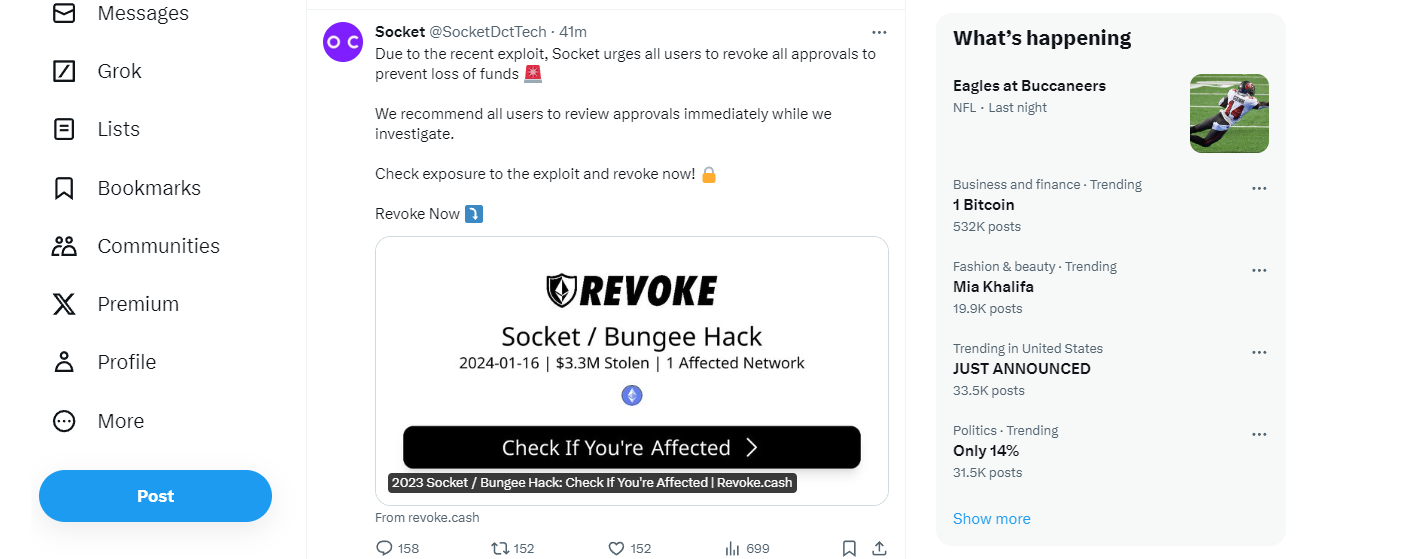Open options for JUST ANNOUNCED trend
Image resolution: width=1422 pixels, height=559 pixels.
[1259, 352]
